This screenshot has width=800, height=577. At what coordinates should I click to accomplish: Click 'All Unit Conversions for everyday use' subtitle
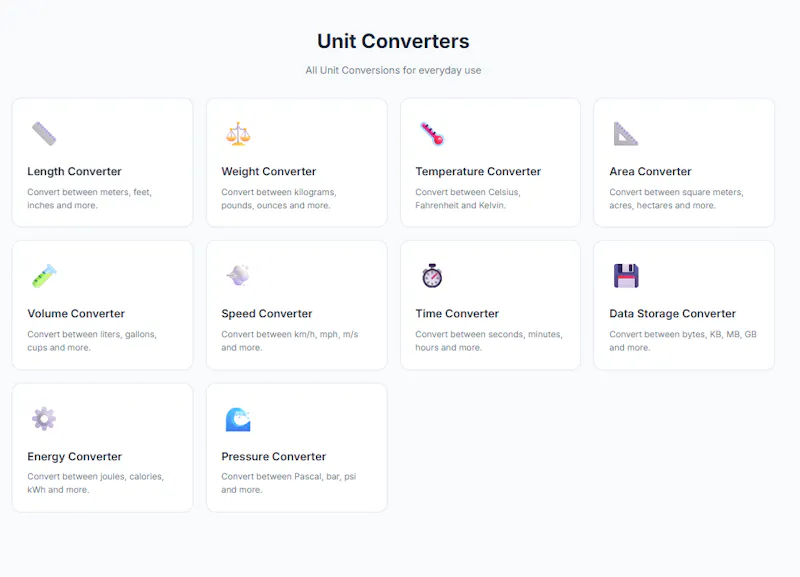(393, 70)
